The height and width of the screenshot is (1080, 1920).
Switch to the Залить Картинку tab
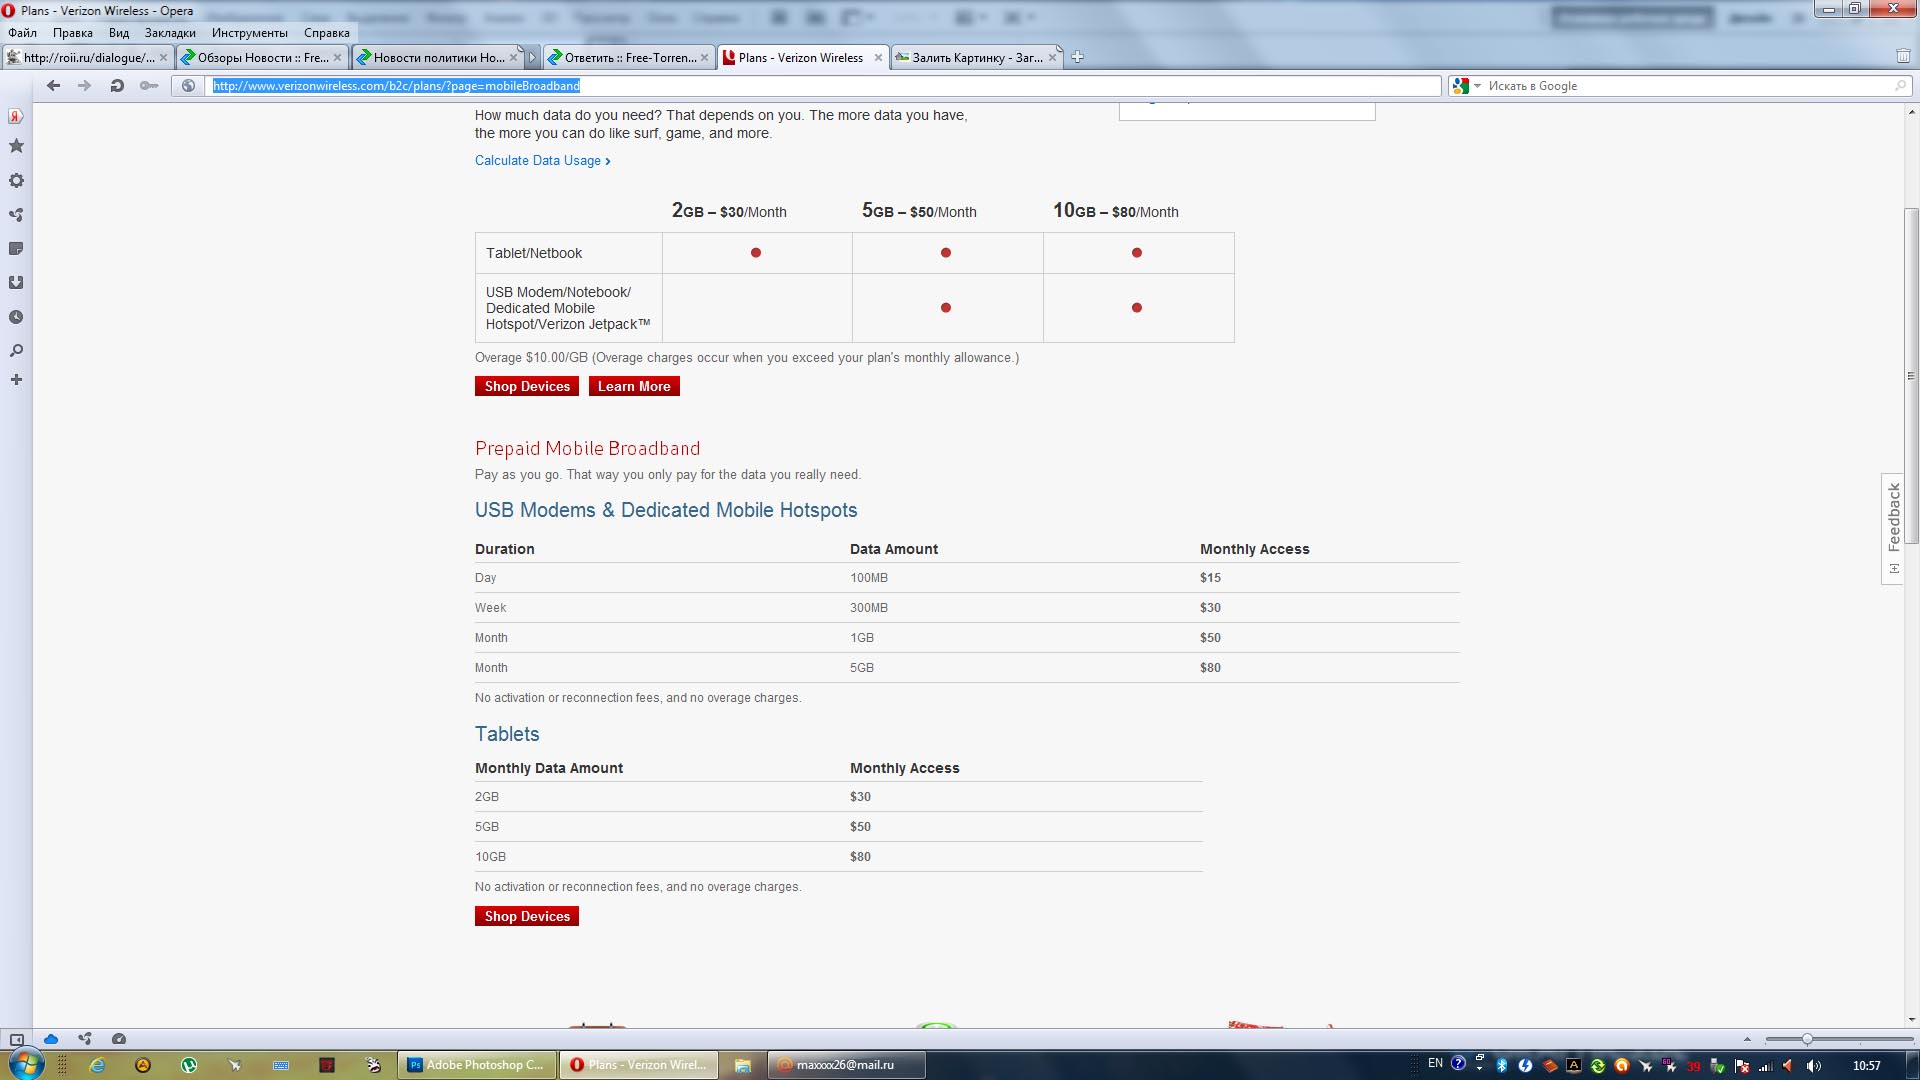point(975,58)
